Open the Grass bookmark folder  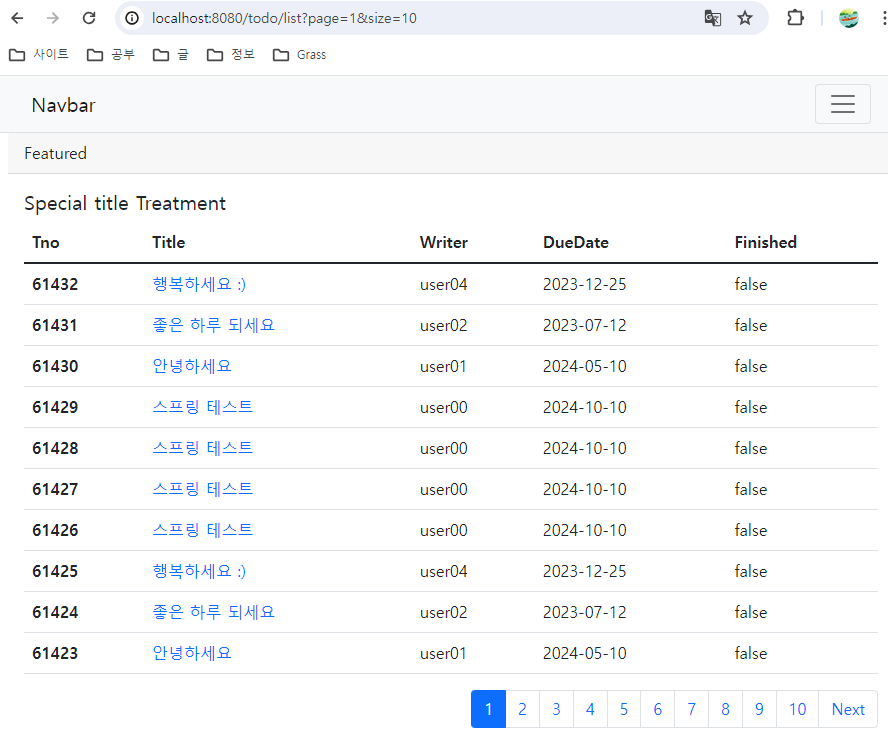(x=300, y=54)
